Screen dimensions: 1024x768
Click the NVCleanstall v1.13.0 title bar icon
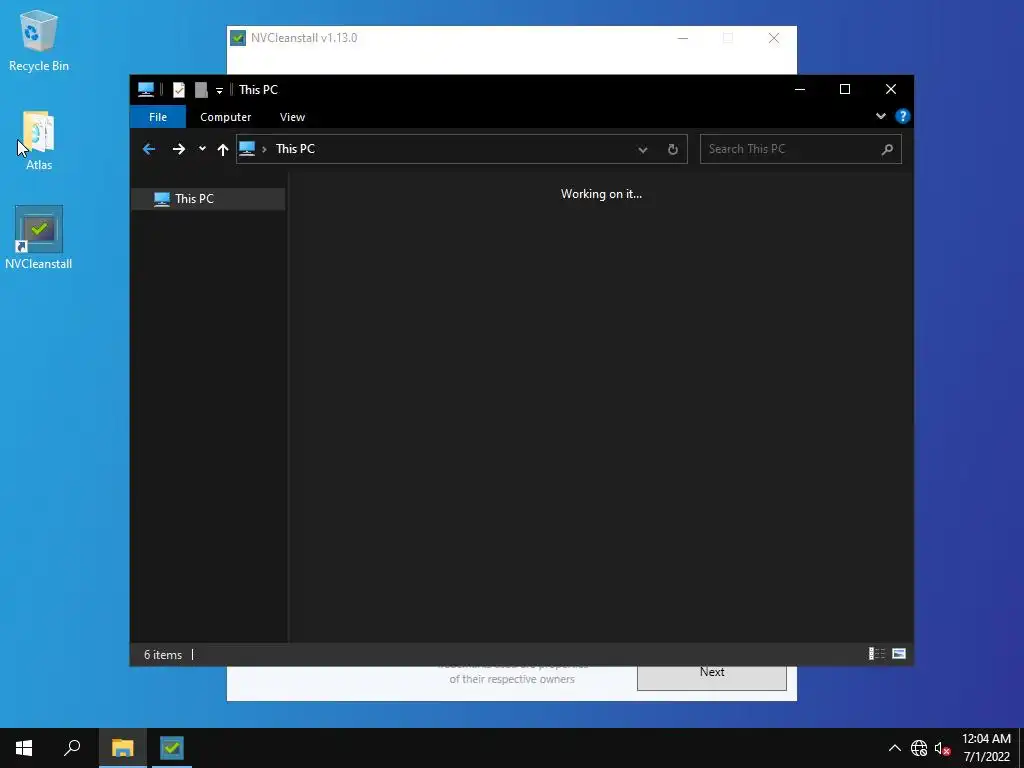coord(238,38)
